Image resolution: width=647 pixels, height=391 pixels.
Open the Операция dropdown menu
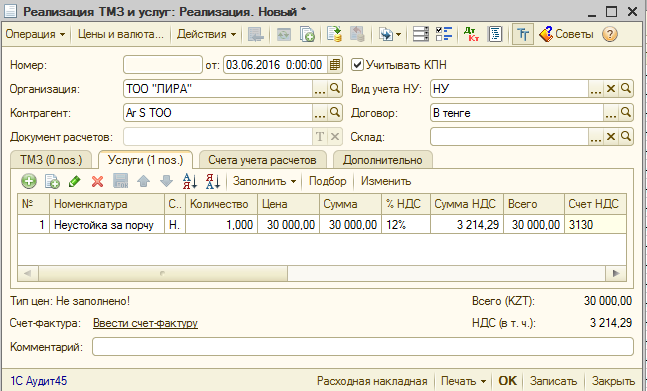click(35, 34)
